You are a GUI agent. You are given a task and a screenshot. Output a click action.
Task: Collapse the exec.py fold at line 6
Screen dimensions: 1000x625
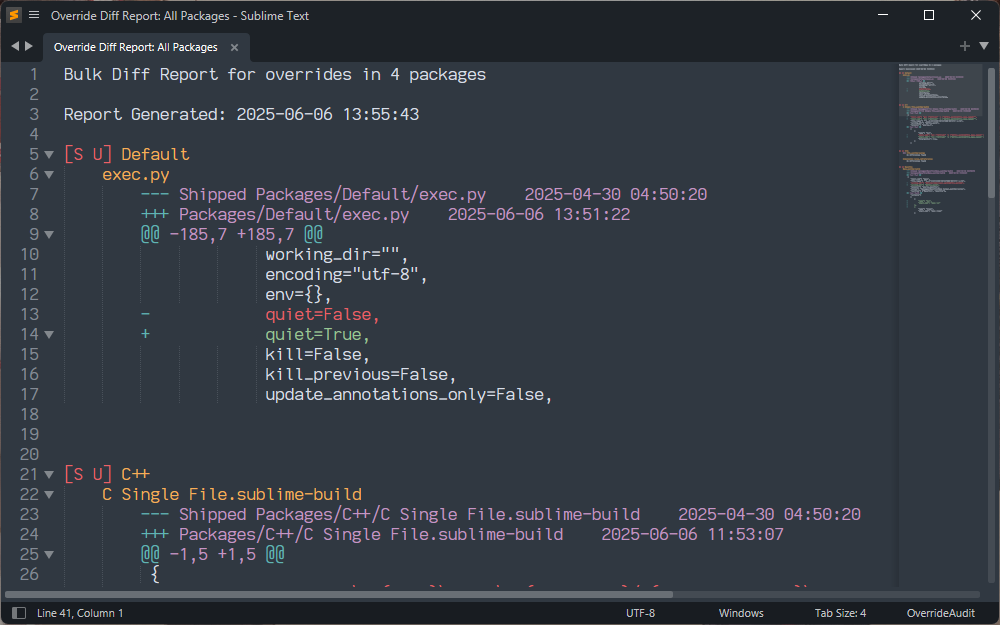[x=49, y=174]
